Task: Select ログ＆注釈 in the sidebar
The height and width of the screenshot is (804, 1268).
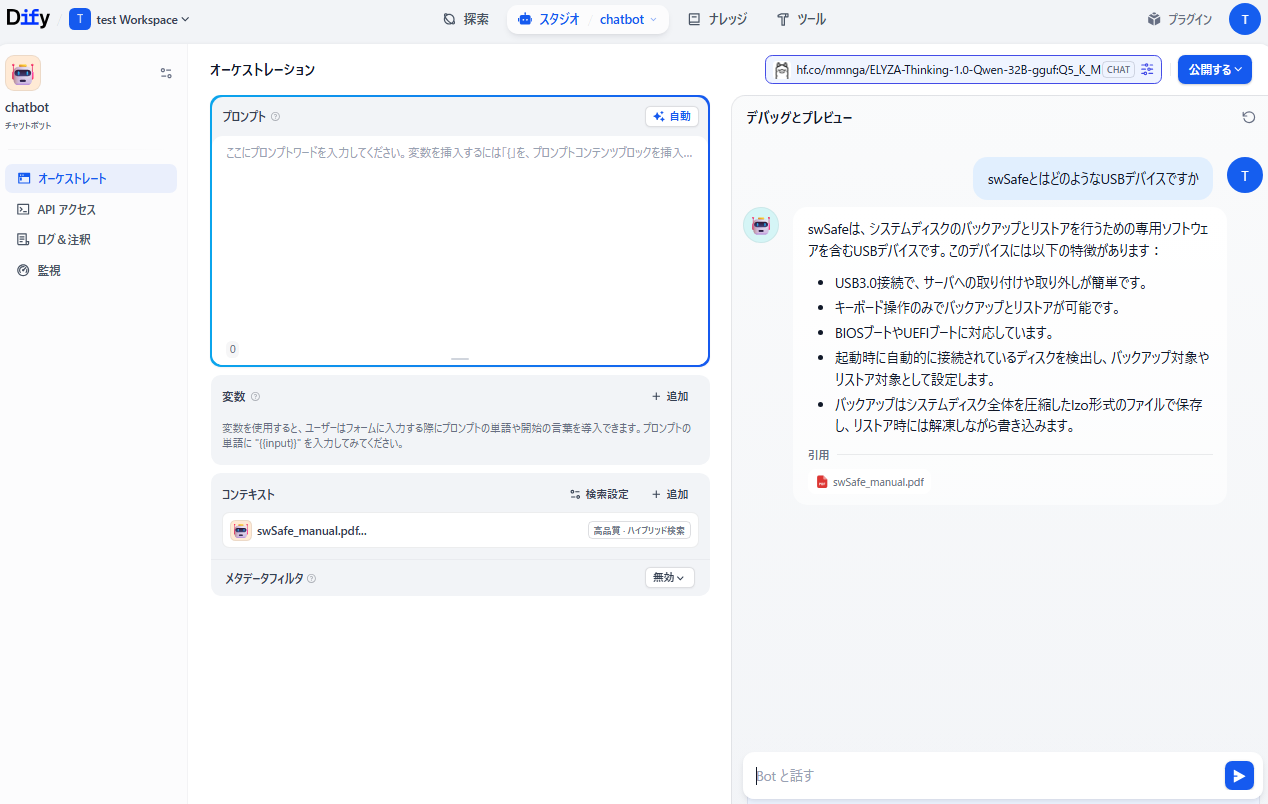Action: [64, 240]
